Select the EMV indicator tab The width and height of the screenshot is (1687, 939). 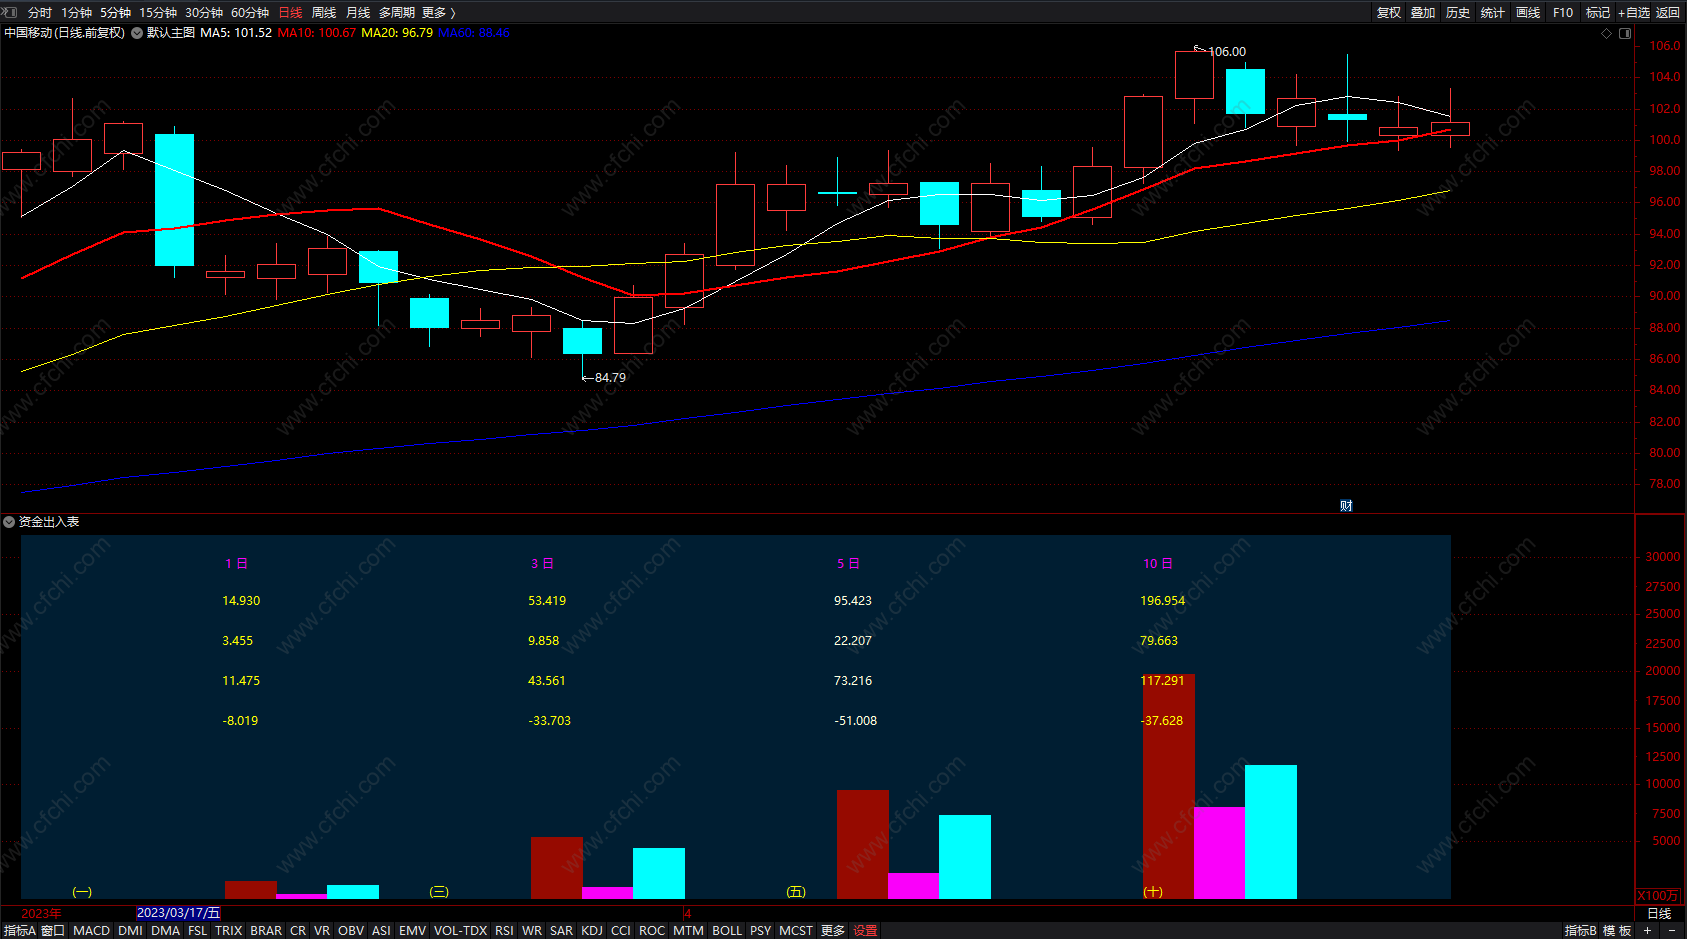click(413, 931)
